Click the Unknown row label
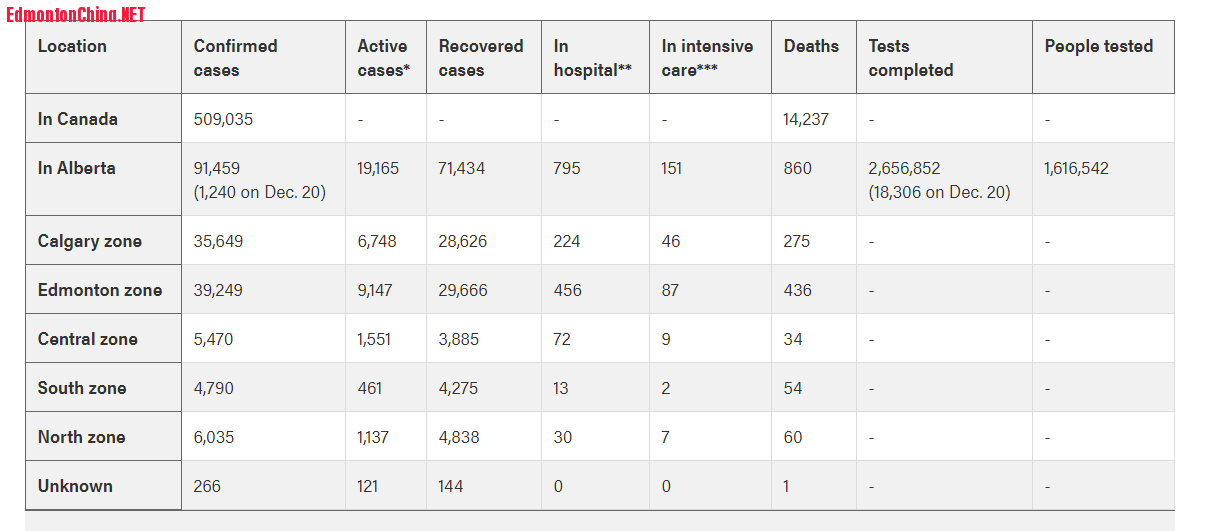 point(75,486)
